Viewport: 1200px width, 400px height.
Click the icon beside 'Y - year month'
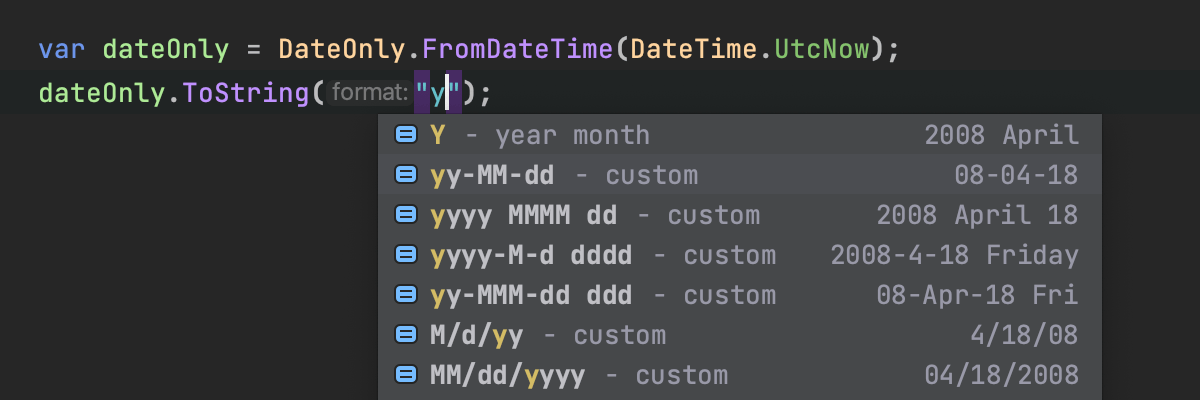406,135
